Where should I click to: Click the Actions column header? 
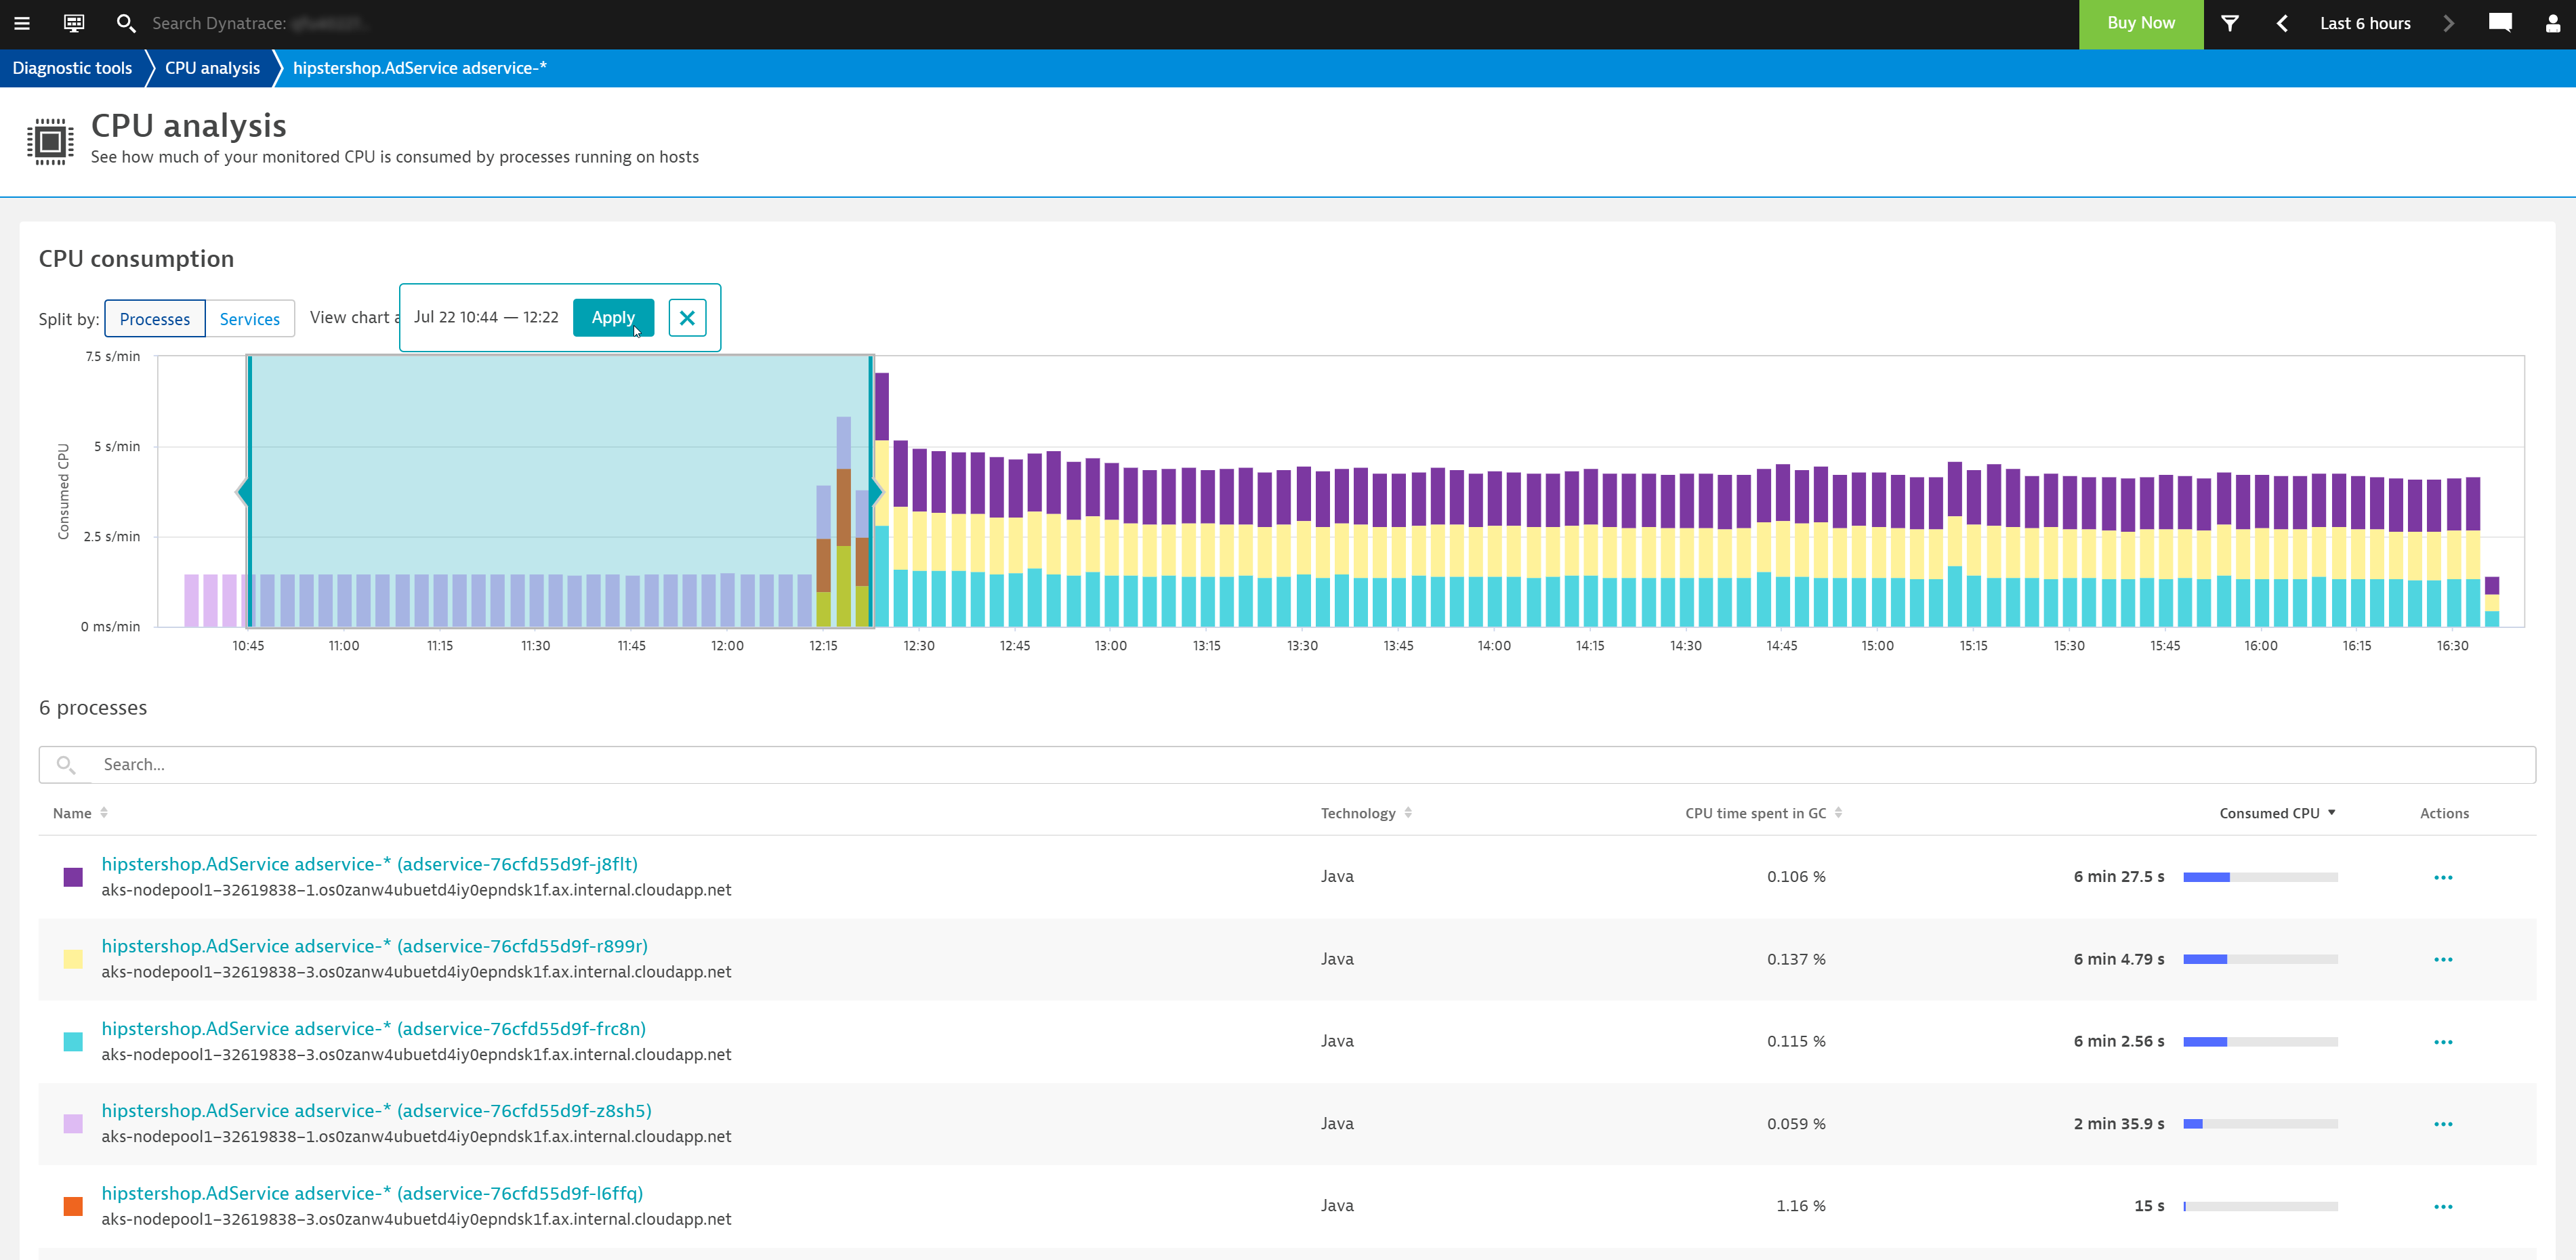(2444, 813)
